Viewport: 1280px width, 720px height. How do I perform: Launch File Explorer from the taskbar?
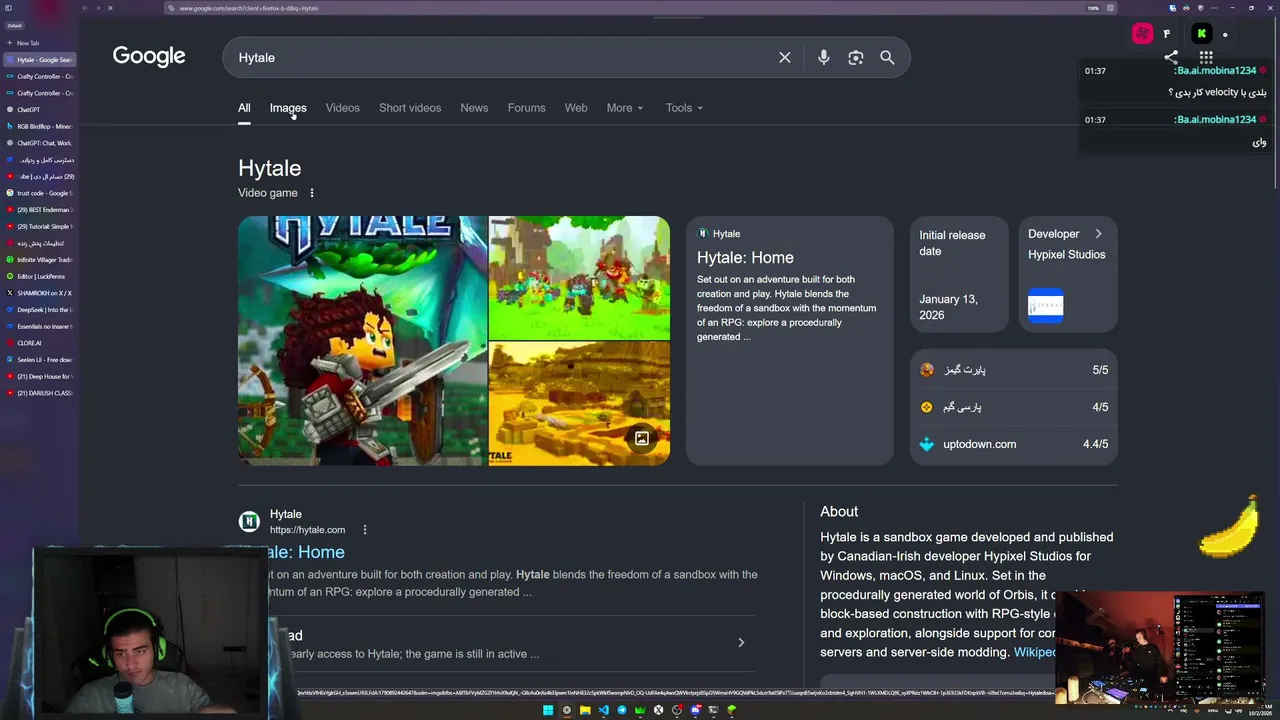(x=585, y=710)
